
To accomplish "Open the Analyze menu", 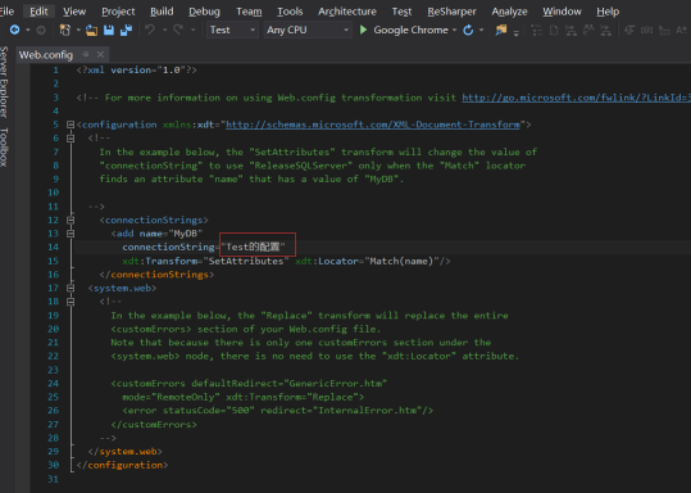I will coord(509,11).
